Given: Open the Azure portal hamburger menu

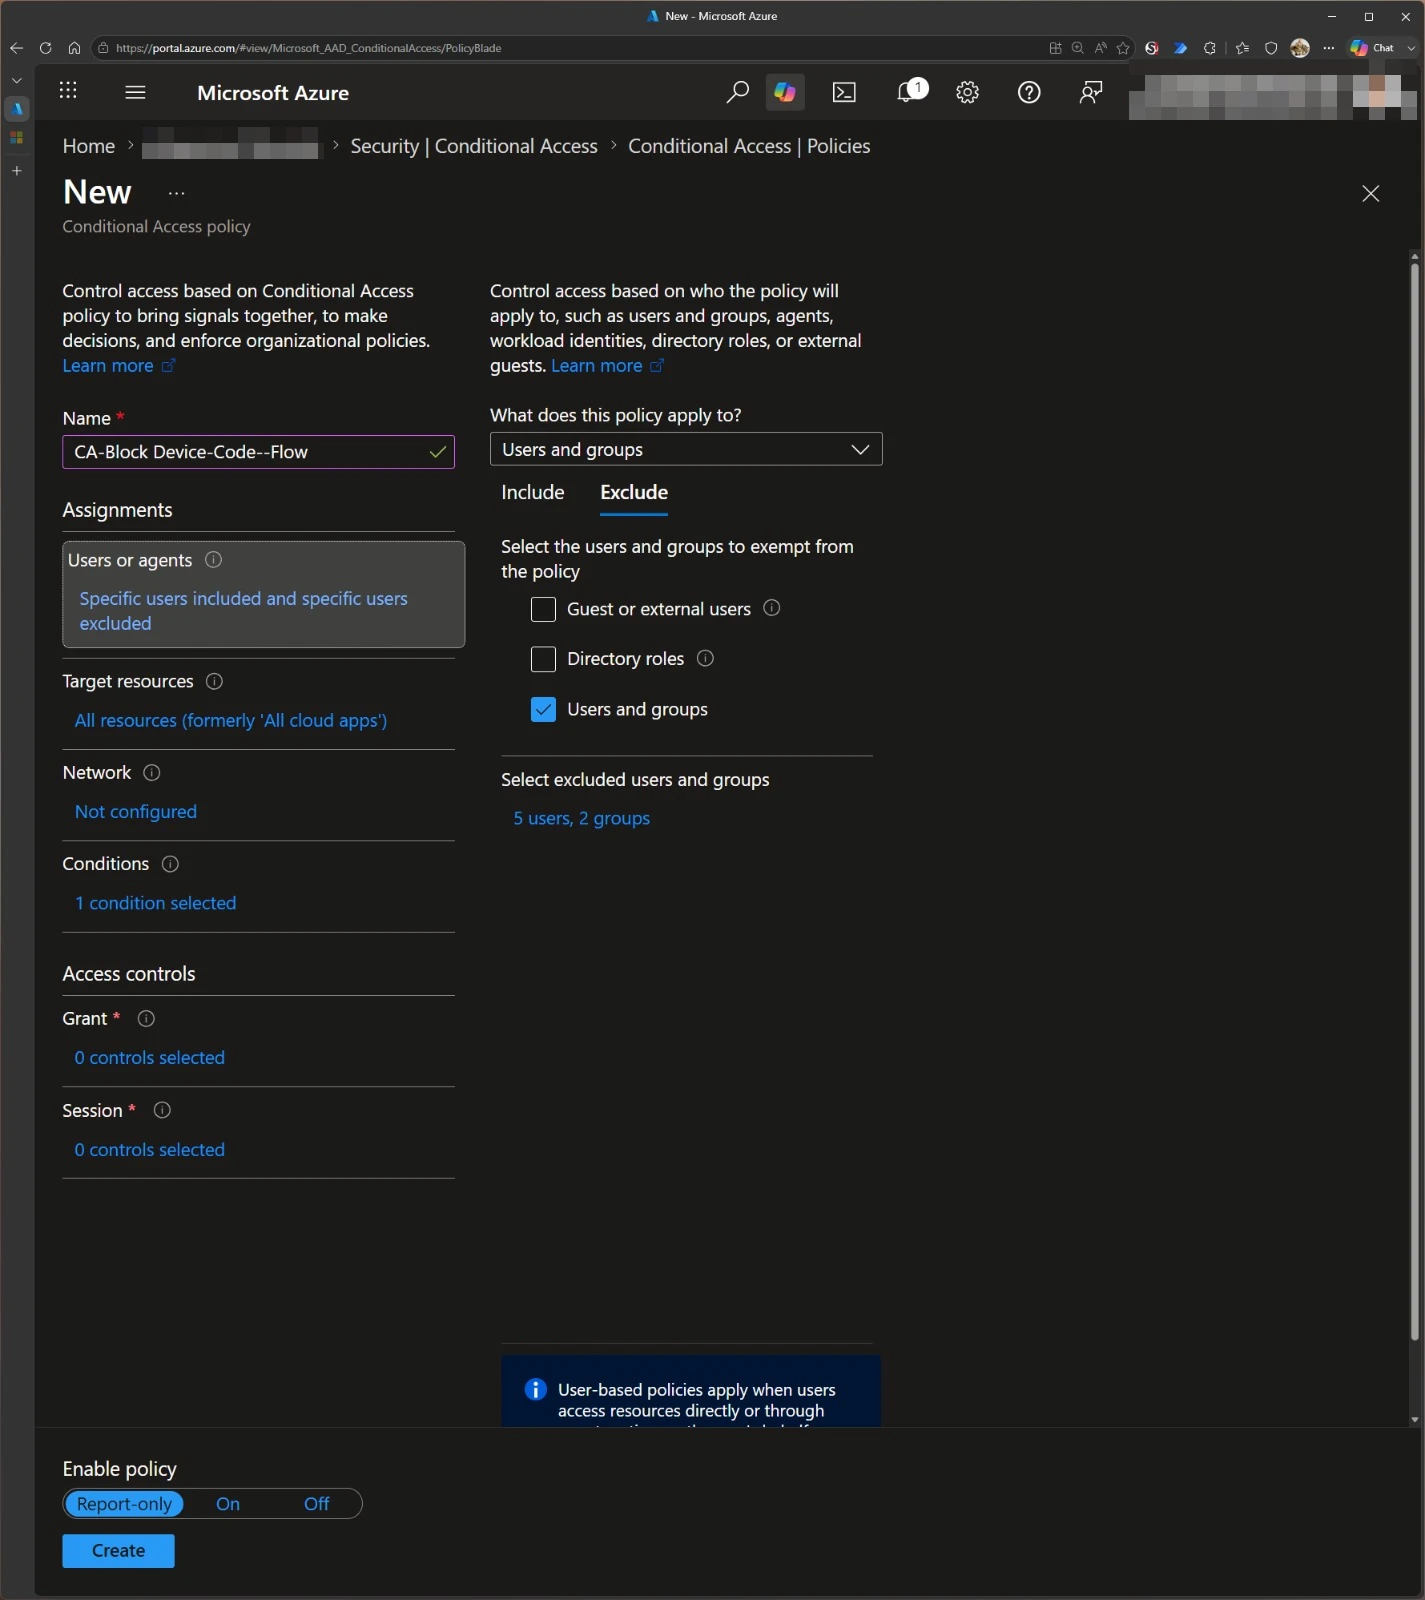Looking at the screenshot, I should click(136, 92).
